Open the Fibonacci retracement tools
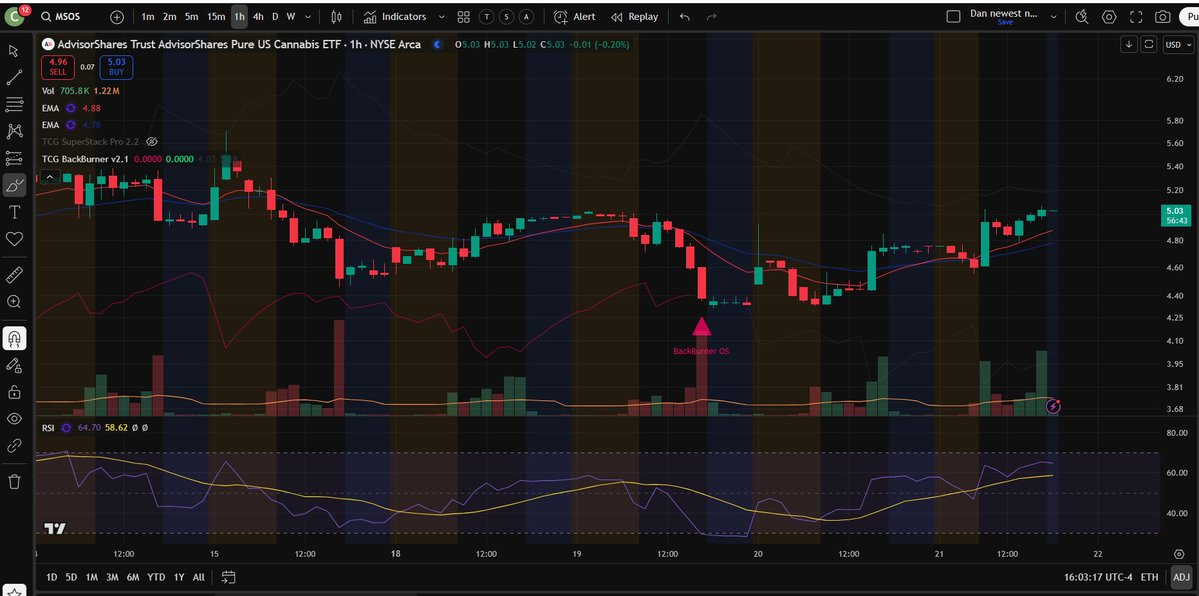Viewport: 1199px width, 596px height. [14, 104]
